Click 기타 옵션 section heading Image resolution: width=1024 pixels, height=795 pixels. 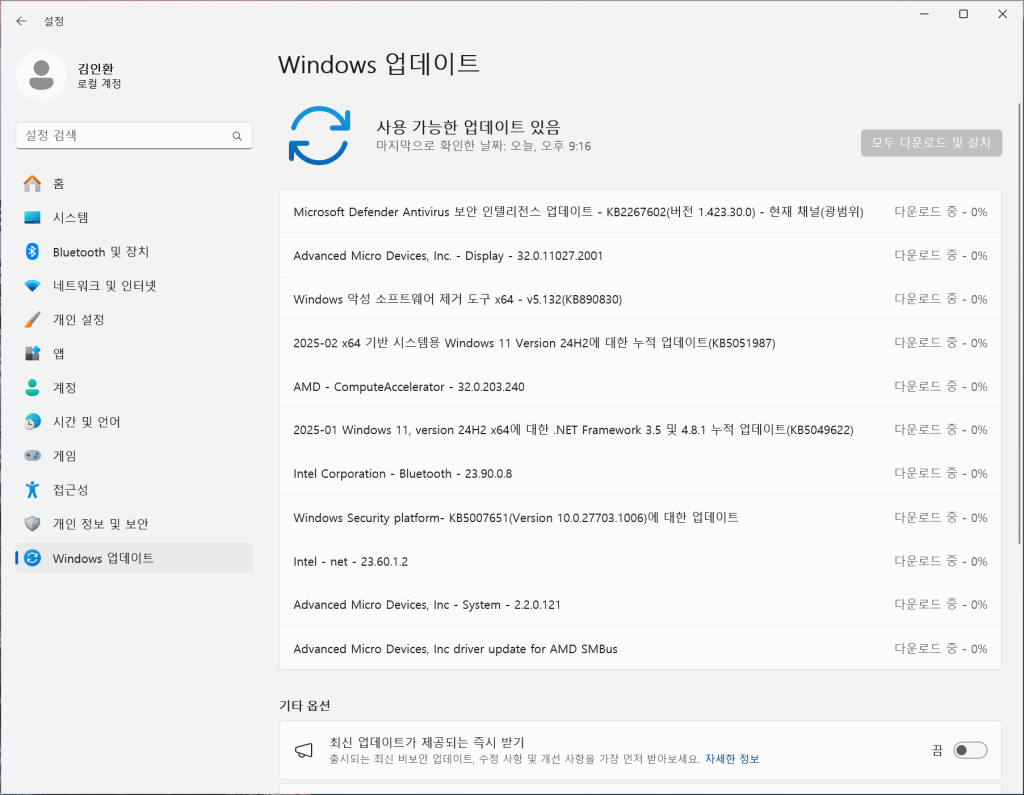[305, 706]
